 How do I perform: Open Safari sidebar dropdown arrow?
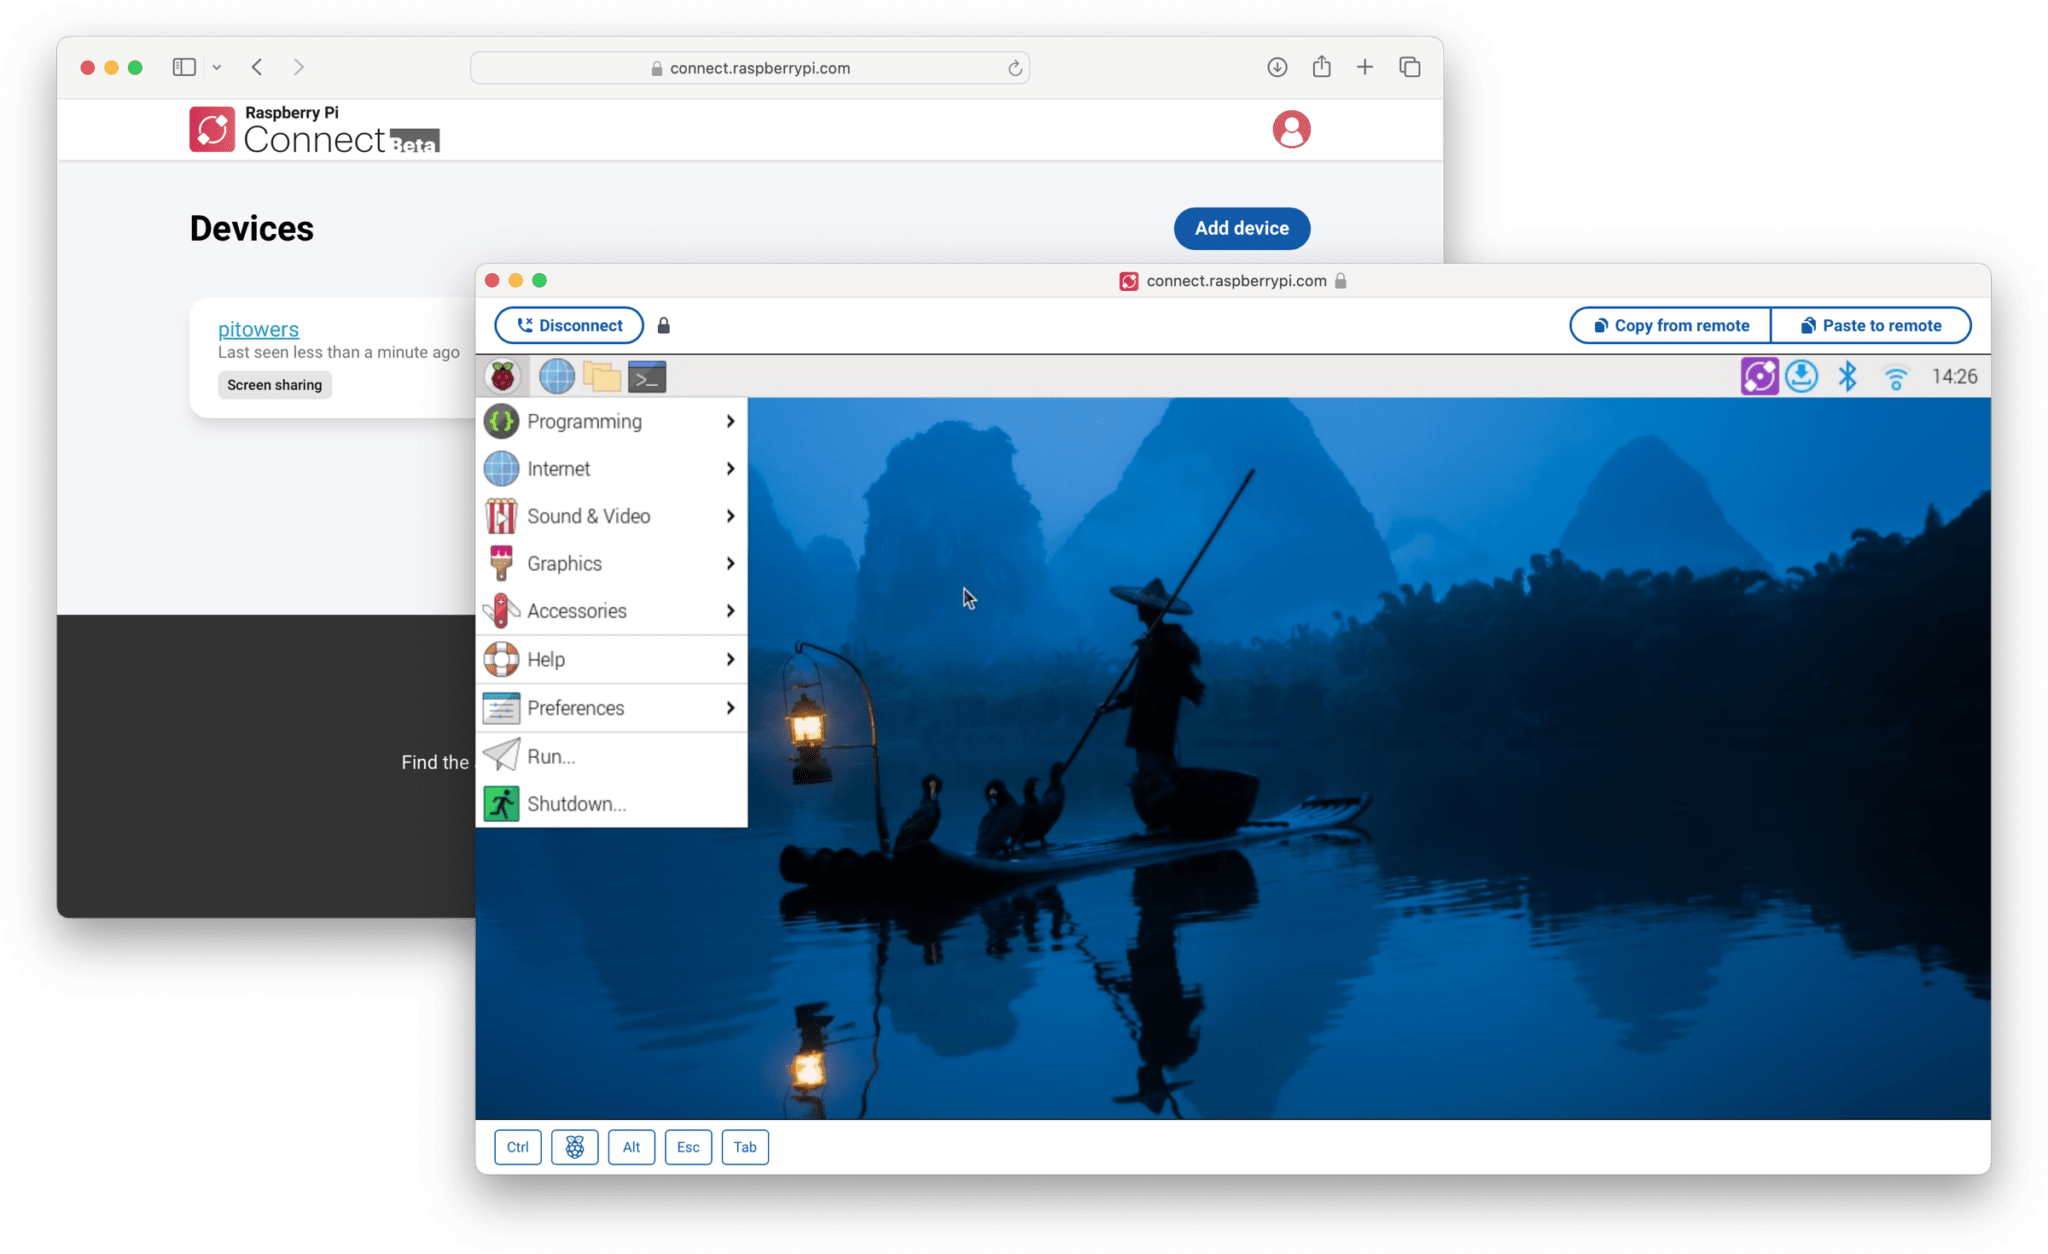217,67
